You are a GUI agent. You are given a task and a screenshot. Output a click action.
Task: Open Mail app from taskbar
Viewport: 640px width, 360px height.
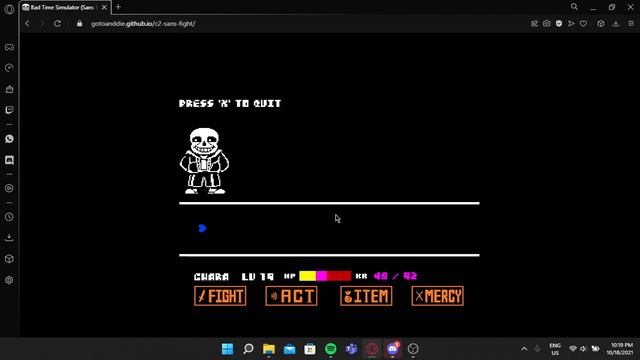click(289, 349)
